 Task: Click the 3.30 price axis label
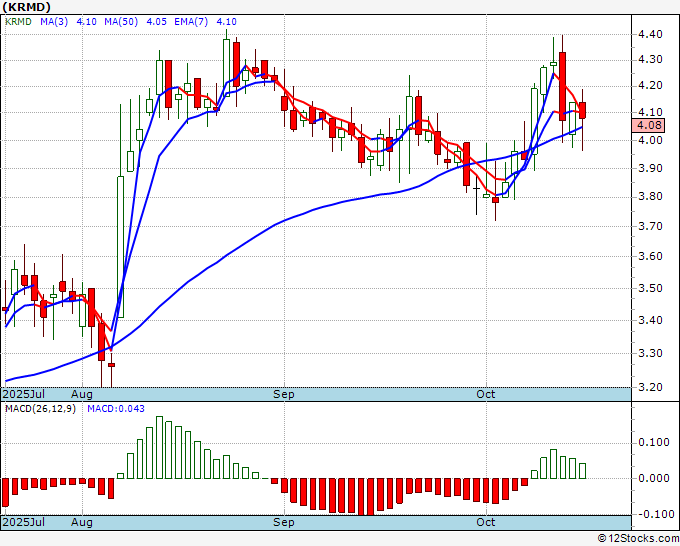pyautogui.click(x=650, y=353)
